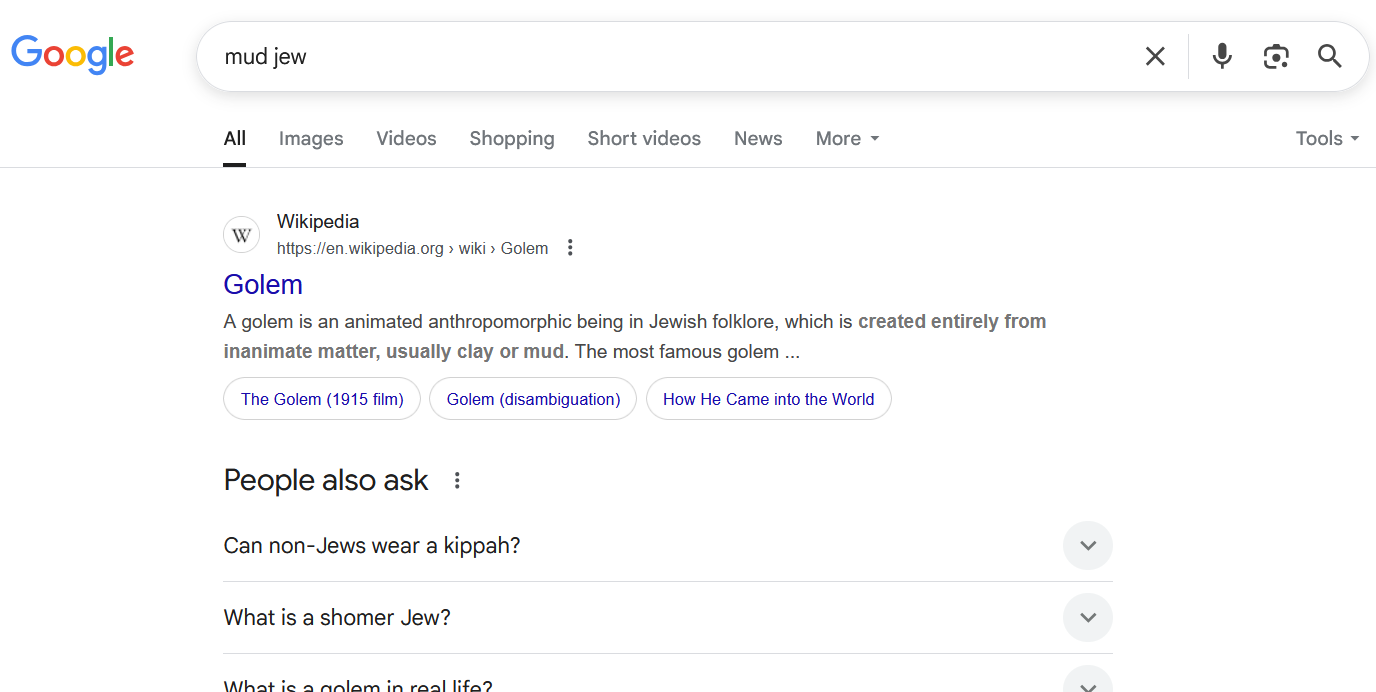Click "How He Came into the World" chip
This screenshot has width=1376, height=692.
point(768,399)
